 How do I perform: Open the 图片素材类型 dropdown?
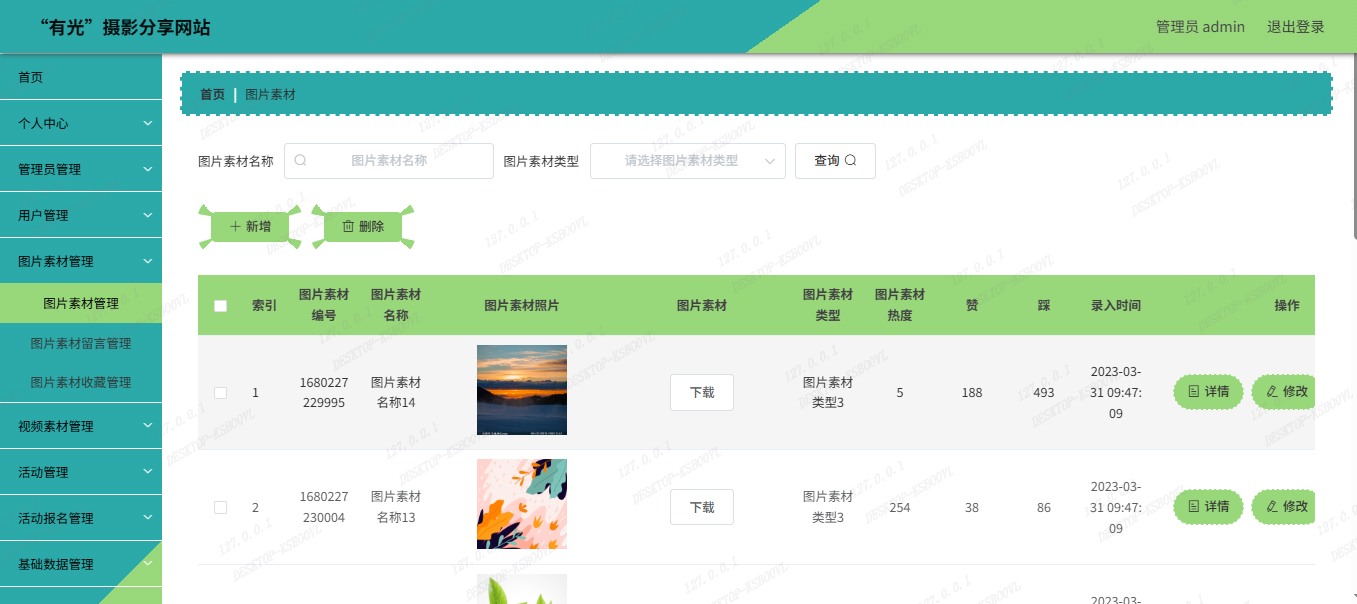click(687, 161)
